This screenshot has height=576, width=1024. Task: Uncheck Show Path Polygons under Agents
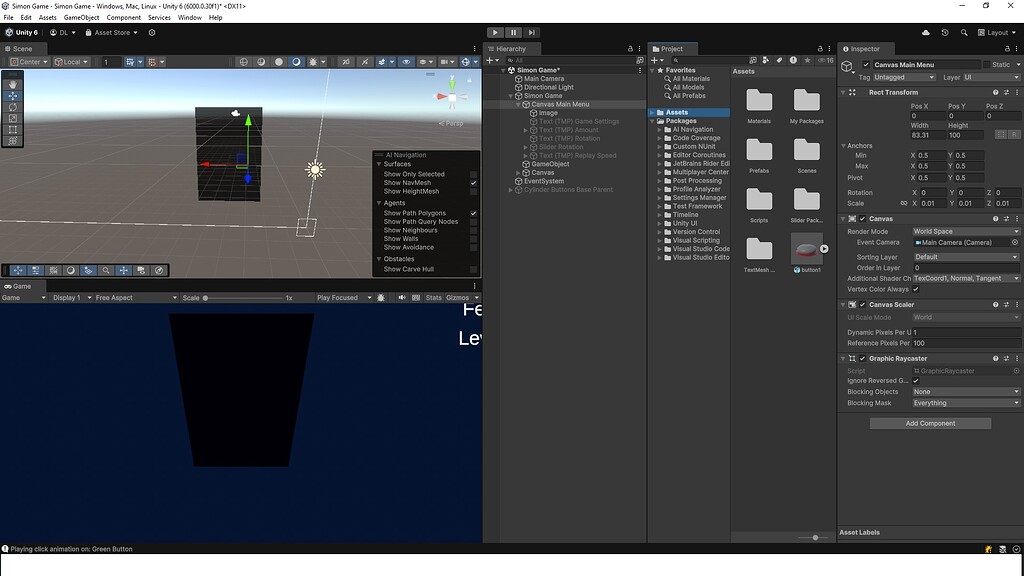[474, 212]
